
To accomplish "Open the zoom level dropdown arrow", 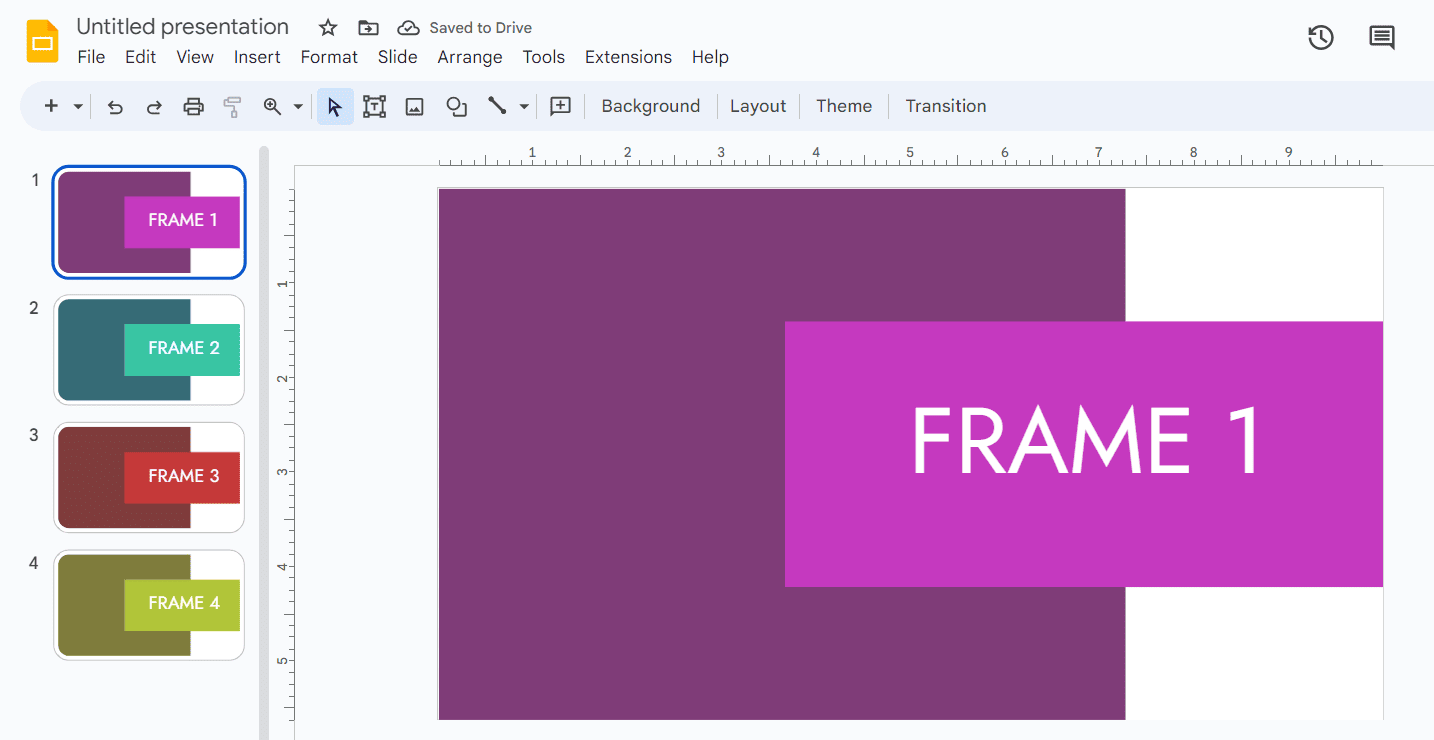I will (x=298, y=107).
